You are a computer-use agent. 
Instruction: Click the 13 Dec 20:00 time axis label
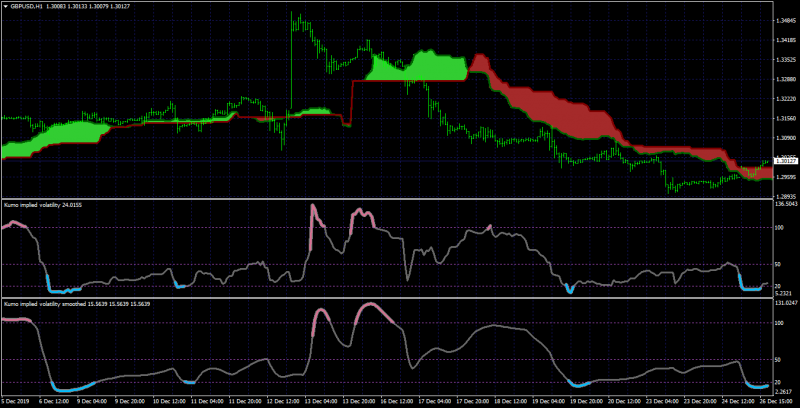click(x=361, y=402)
